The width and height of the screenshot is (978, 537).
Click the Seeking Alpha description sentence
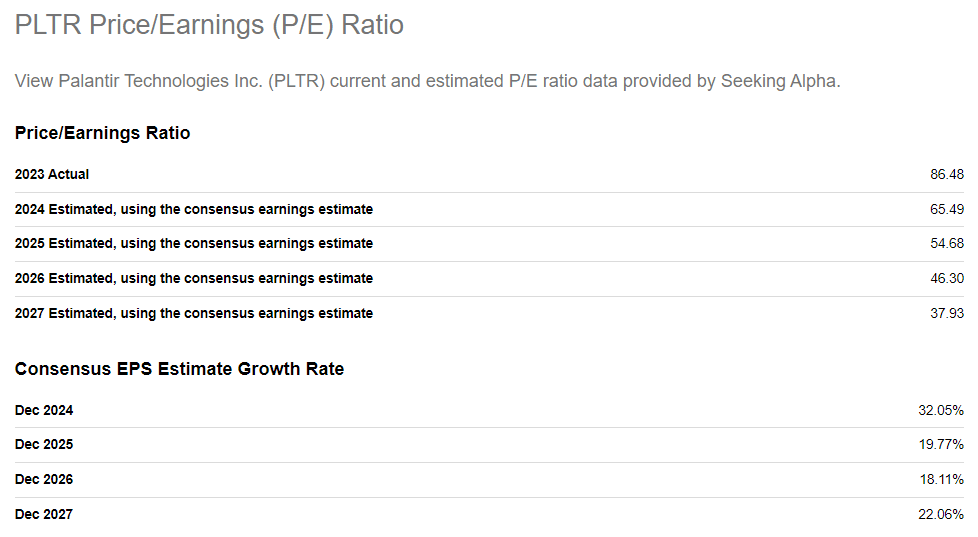click(427, 81)
